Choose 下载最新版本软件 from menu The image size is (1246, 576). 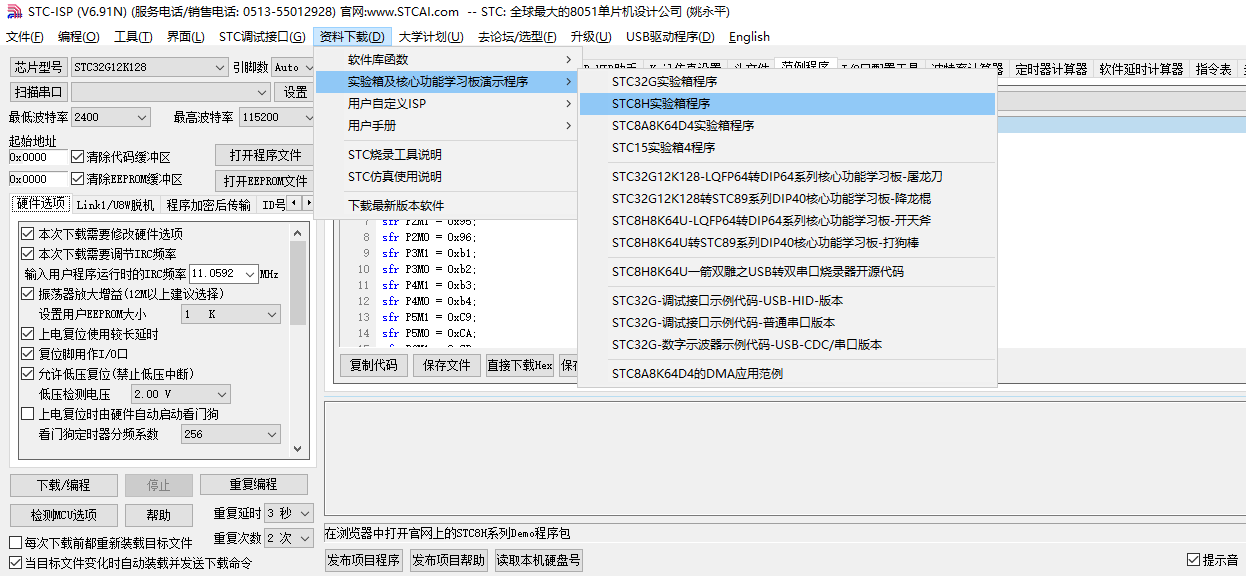(x=446, y=206)
